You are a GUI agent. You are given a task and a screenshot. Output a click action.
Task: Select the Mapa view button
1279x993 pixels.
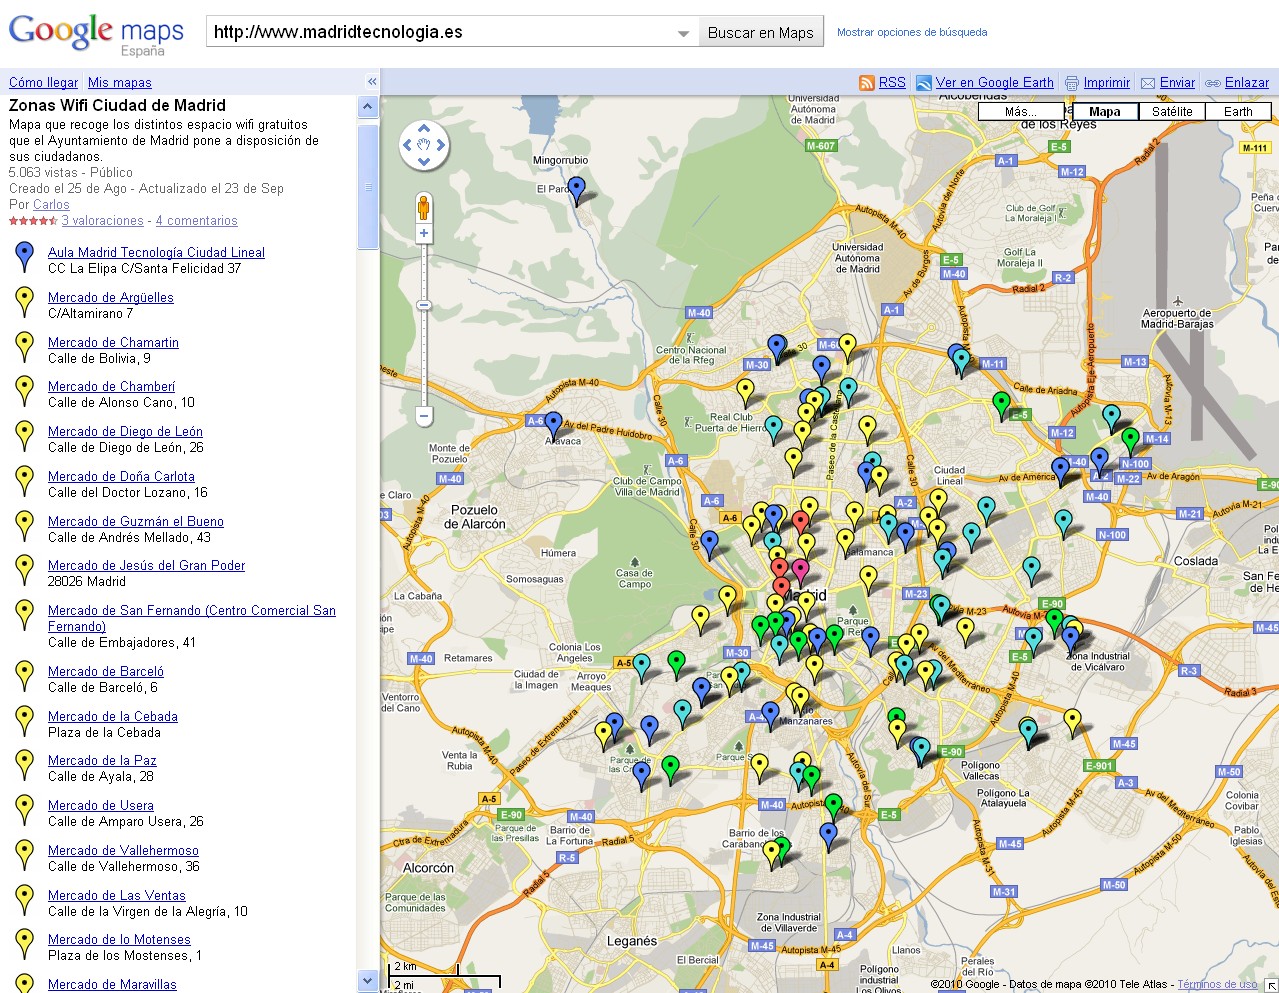[x=1104, y=112]
